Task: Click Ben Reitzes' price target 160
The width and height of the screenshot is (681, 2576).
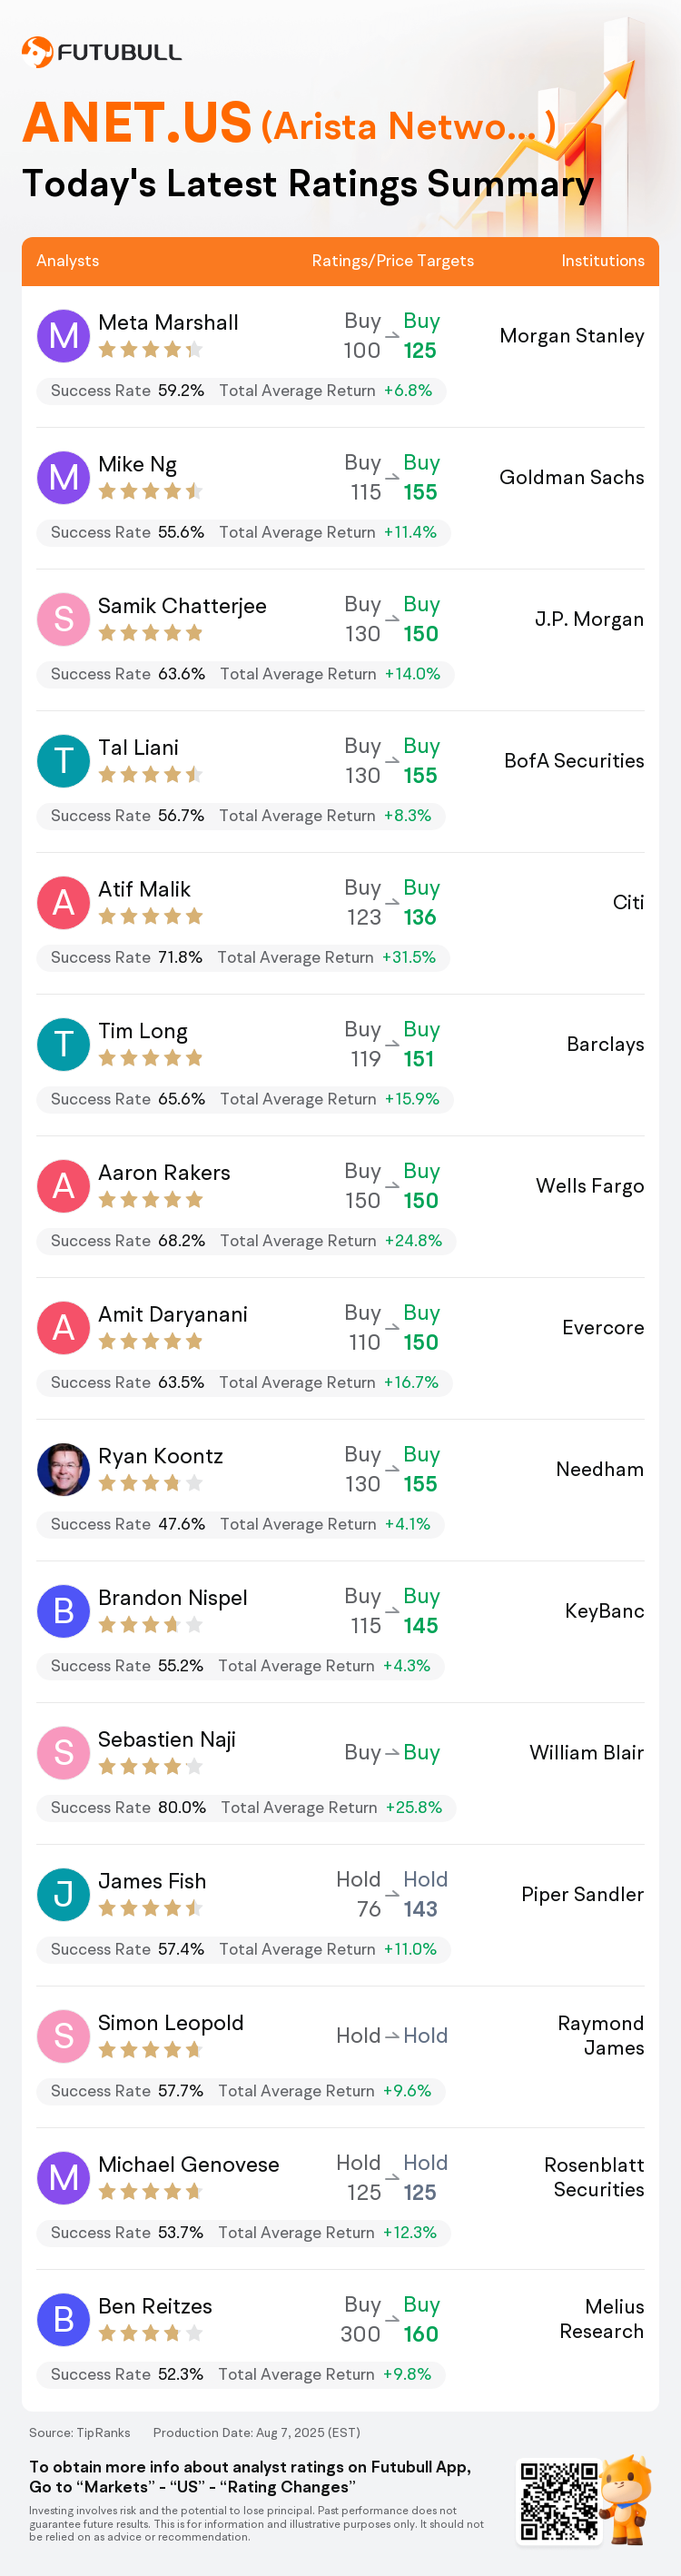Action: point(421,2334)
